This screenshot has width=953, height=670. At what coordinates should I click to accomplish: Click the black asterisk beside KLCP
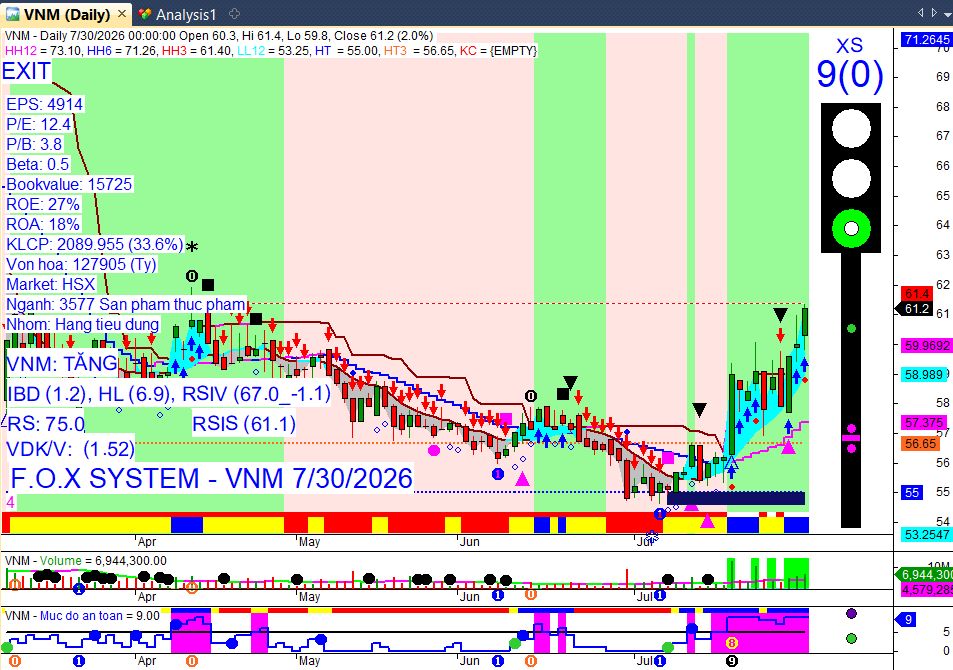tap(192, 247)
